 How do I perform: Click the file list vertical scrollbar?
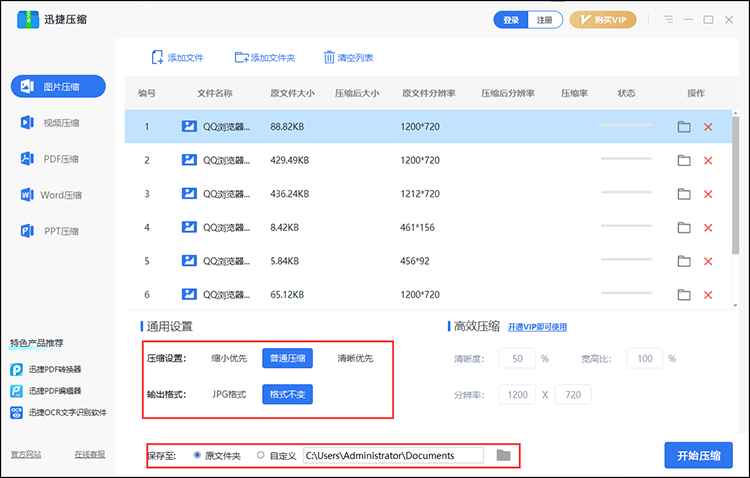(736, 187)
